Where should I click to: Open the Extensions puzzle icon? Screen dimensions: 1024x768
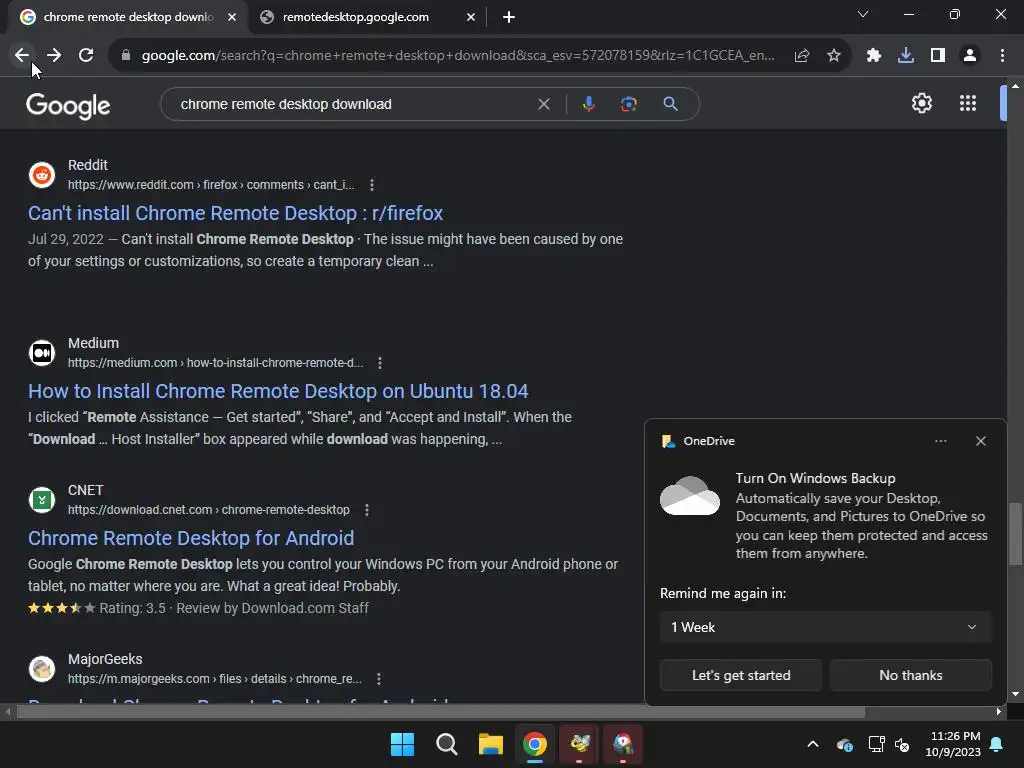(x=874, y=56)
